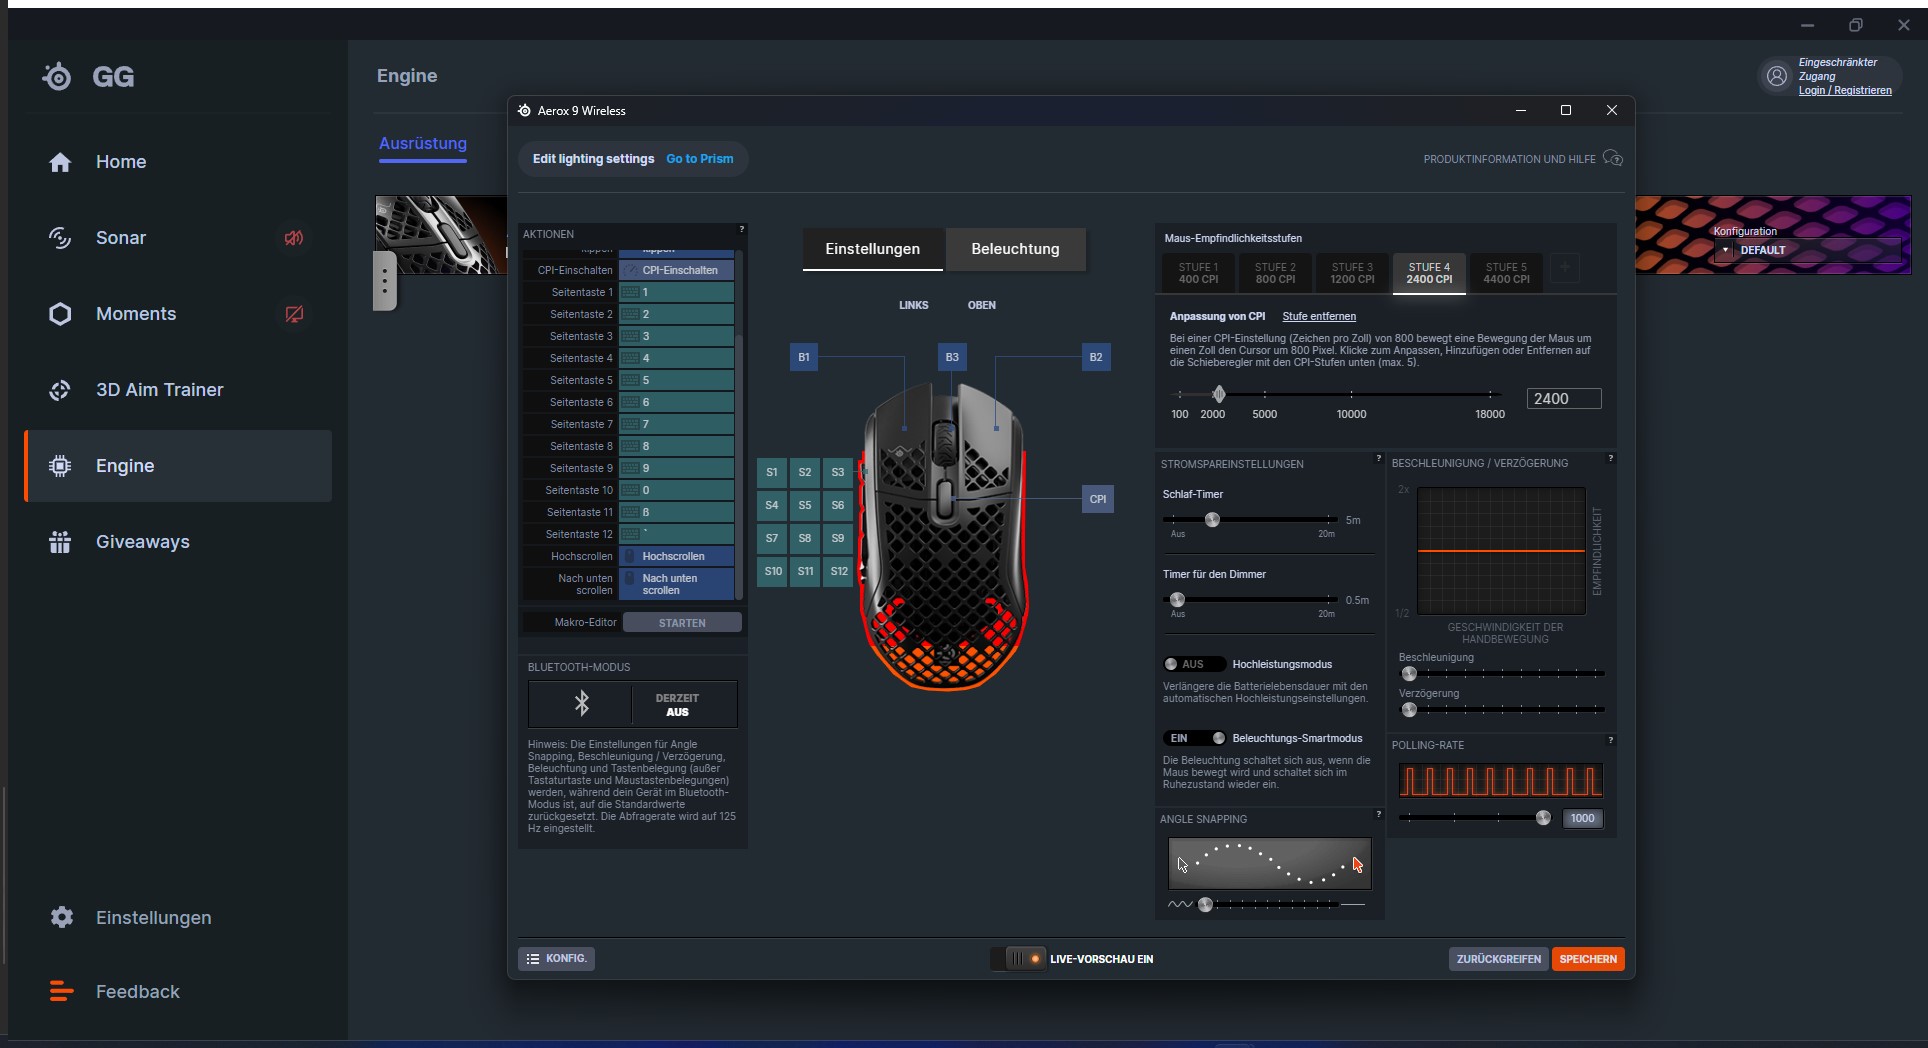Click the 3D Aim Trainer crosshair icon
Image resolution: width=1928 pixels, height=1048 pixels.
point(60,390)
